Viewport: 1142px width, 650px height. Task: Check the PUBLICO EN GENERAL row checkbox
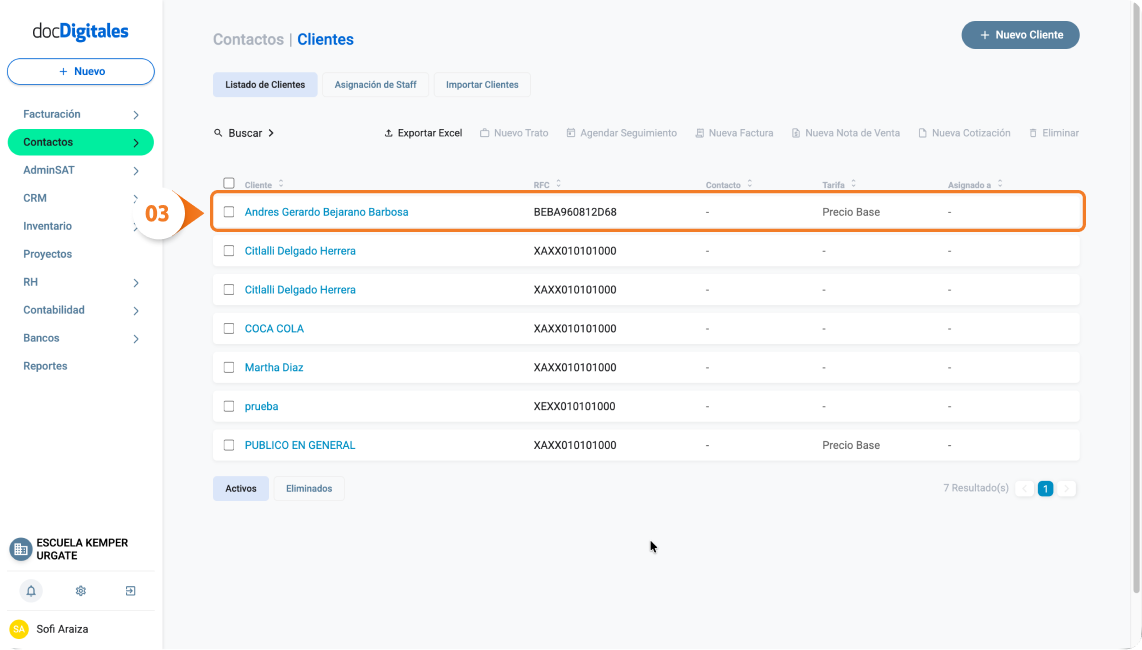pos(229,445)
